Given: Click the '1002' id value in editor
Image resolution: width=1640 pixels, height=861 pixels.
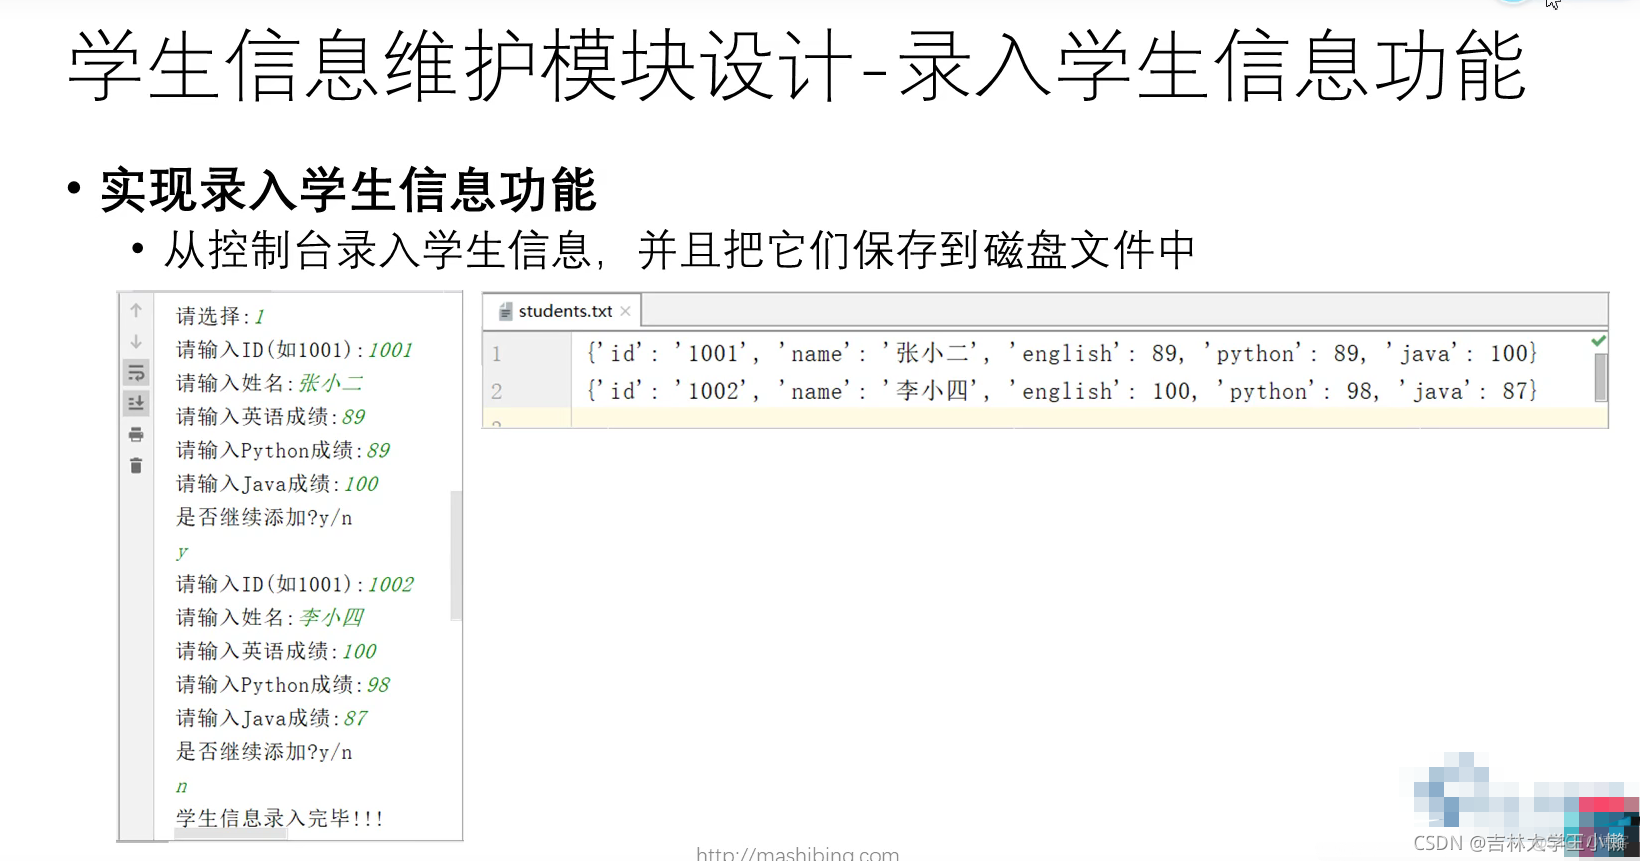Looking at the screenshot, I should point(713,391).
